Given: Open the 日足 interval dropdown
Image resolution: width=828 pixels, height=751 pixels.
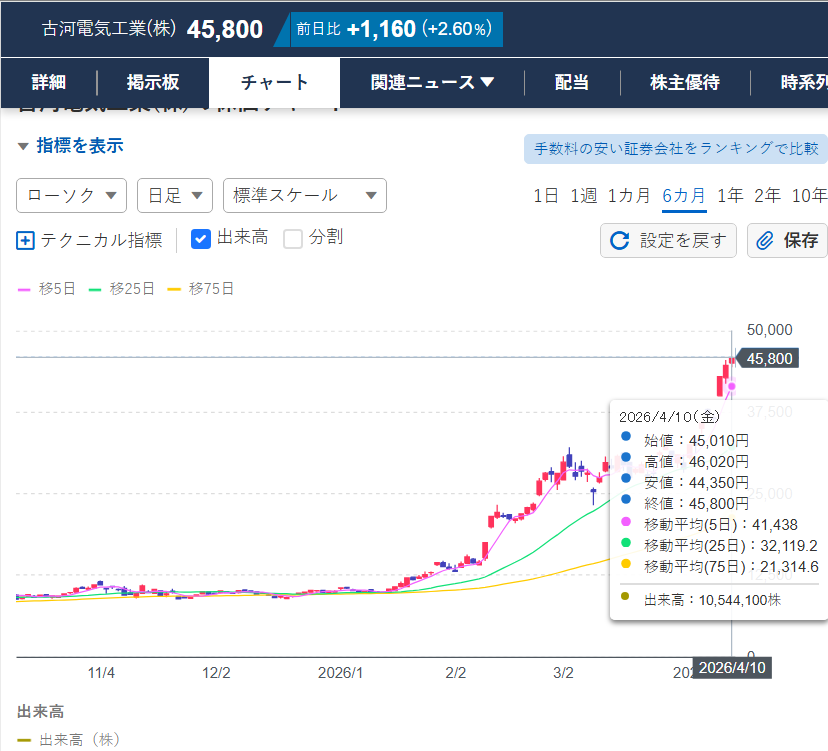Looking at the screenshot, I should 174,196.
